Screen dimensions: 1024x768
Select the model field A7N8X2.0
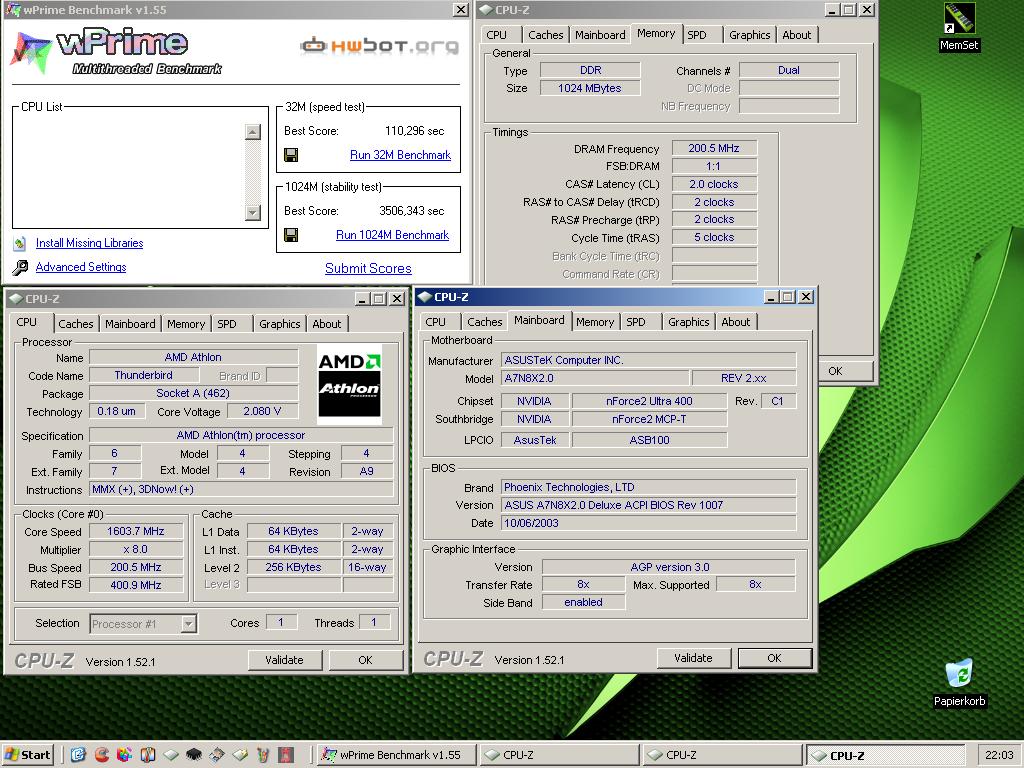(x=595, y=378)
